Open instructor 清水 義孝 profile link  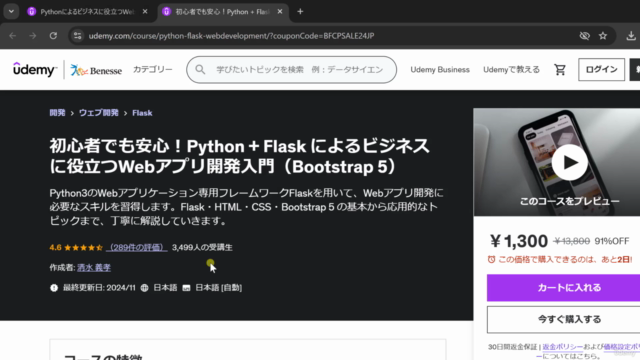(94, 267)
